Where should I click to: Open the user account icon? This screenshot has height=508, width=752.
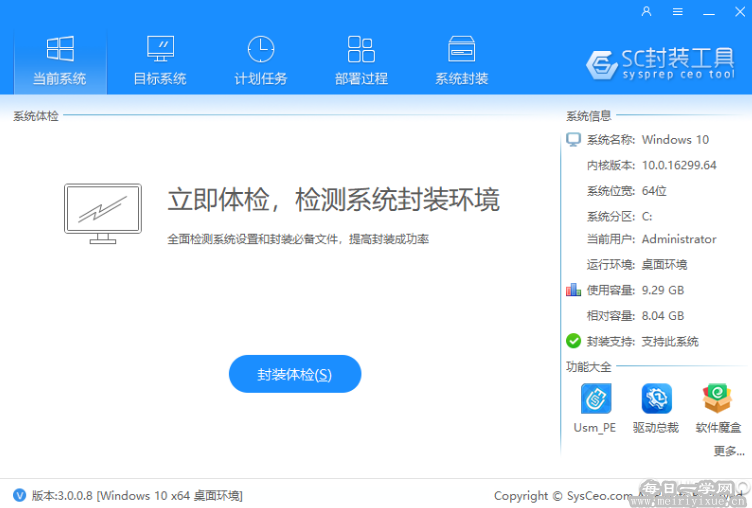[x=646, y=12]
